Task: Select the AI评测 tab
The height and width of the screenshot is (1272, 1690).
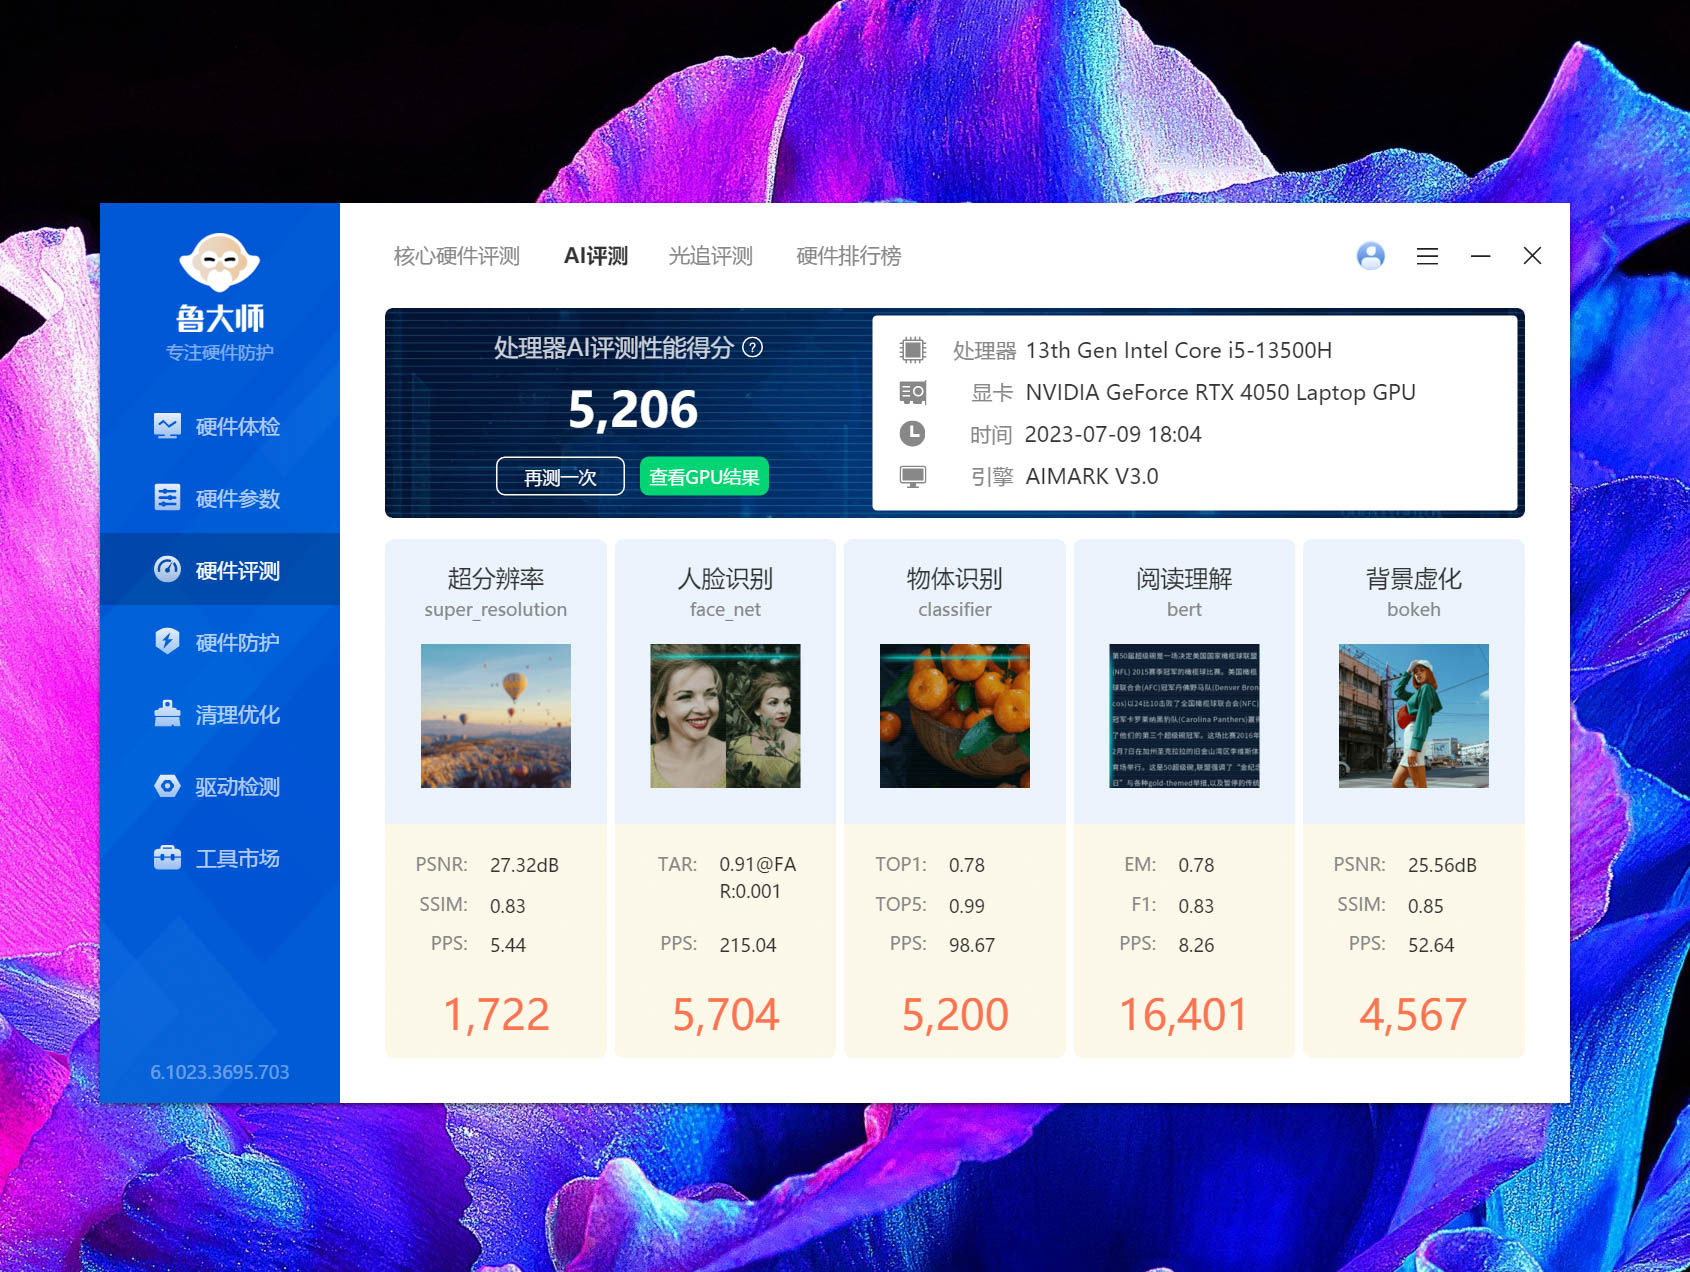Action: coord(596,256)
